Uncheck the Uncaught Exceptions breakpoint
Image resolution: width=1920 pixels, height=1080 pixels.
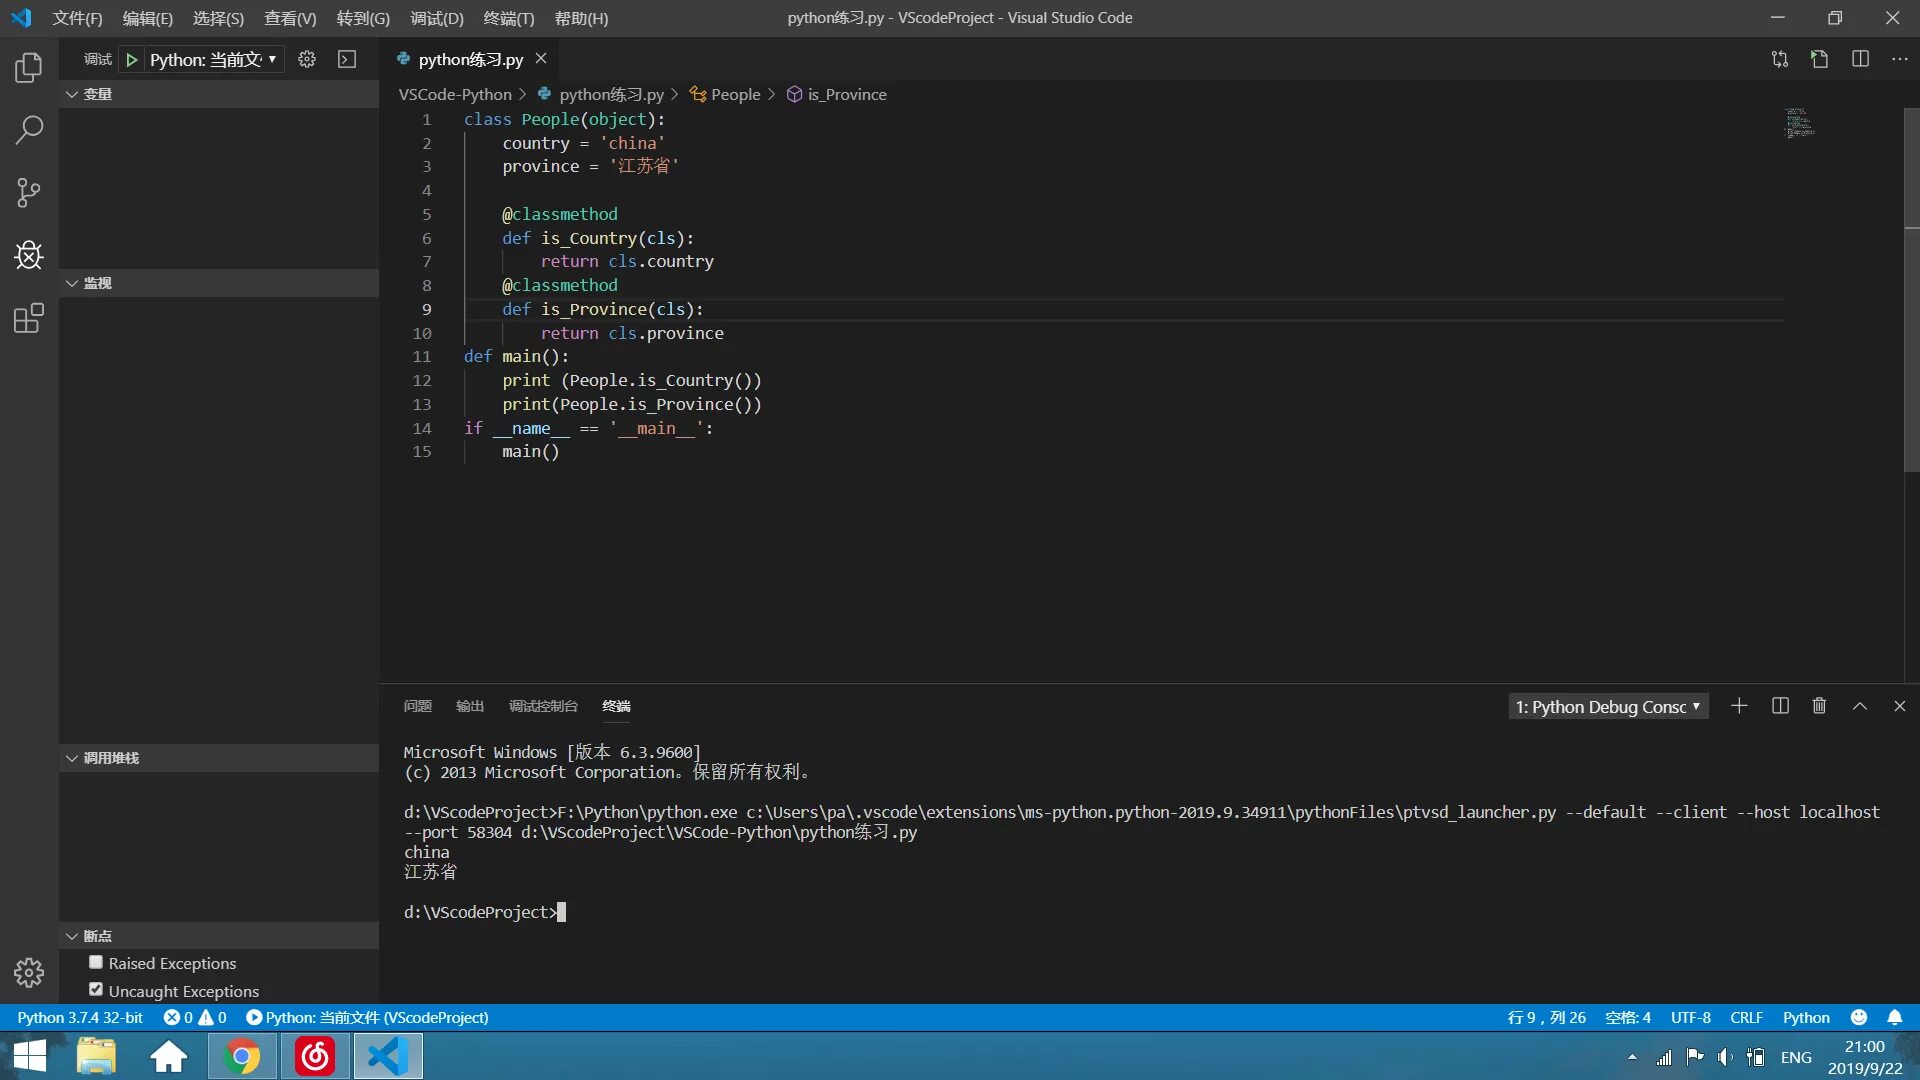pyautogui.click(x=96, y=990)
